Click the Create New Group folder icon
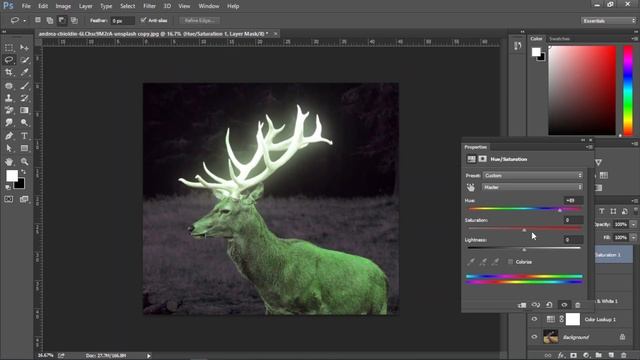This screenshot has height=360, width=640. 599,356
